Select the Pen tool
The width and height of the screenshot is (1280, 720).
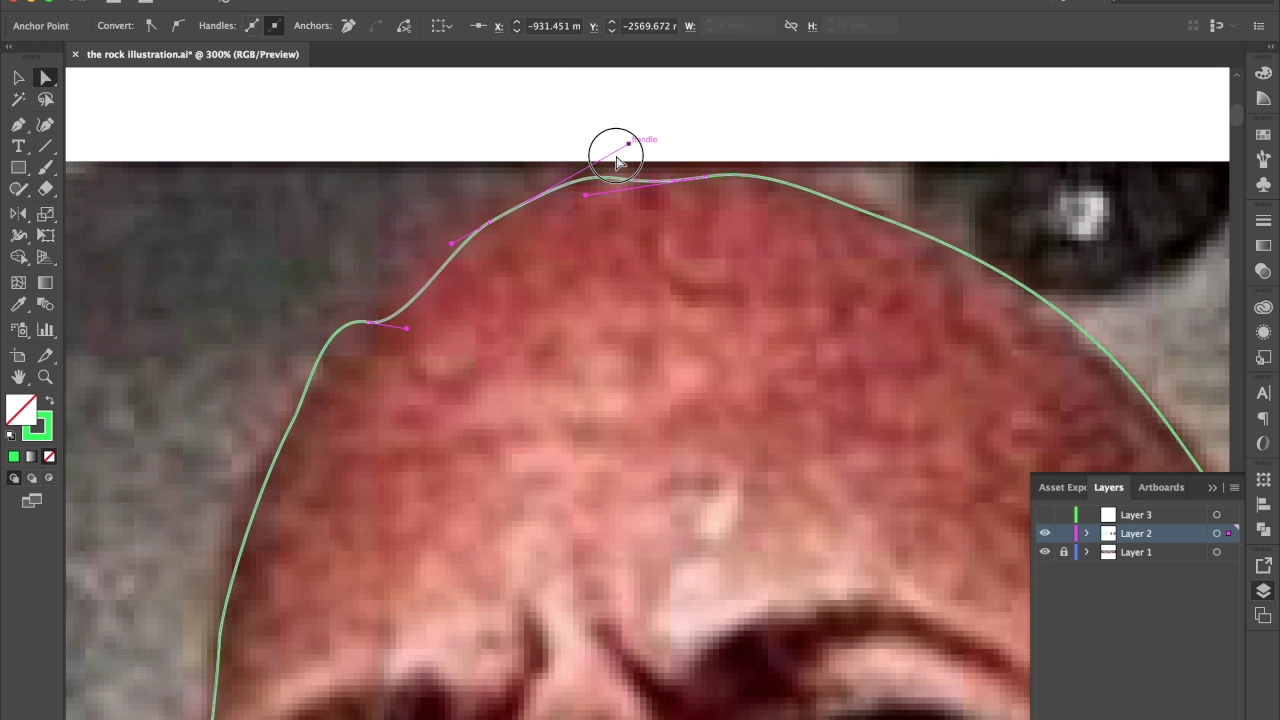[x=19, y=125]
